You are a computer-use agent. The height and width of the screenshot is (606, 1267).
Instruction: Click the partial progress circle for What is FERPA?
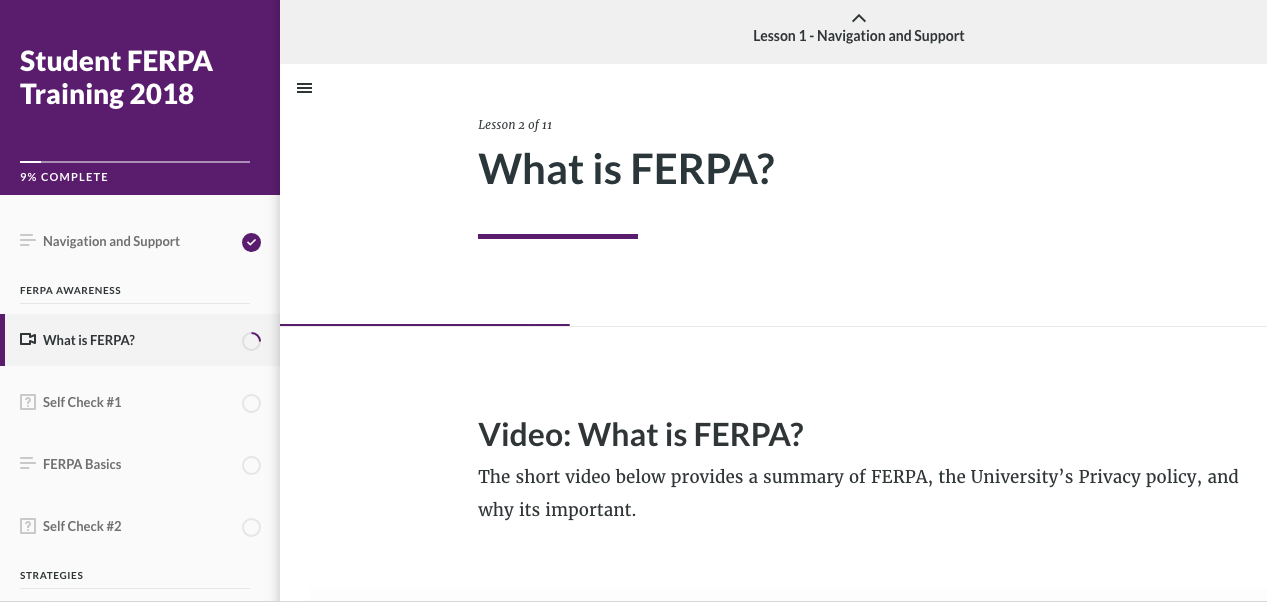click(251, 341)
